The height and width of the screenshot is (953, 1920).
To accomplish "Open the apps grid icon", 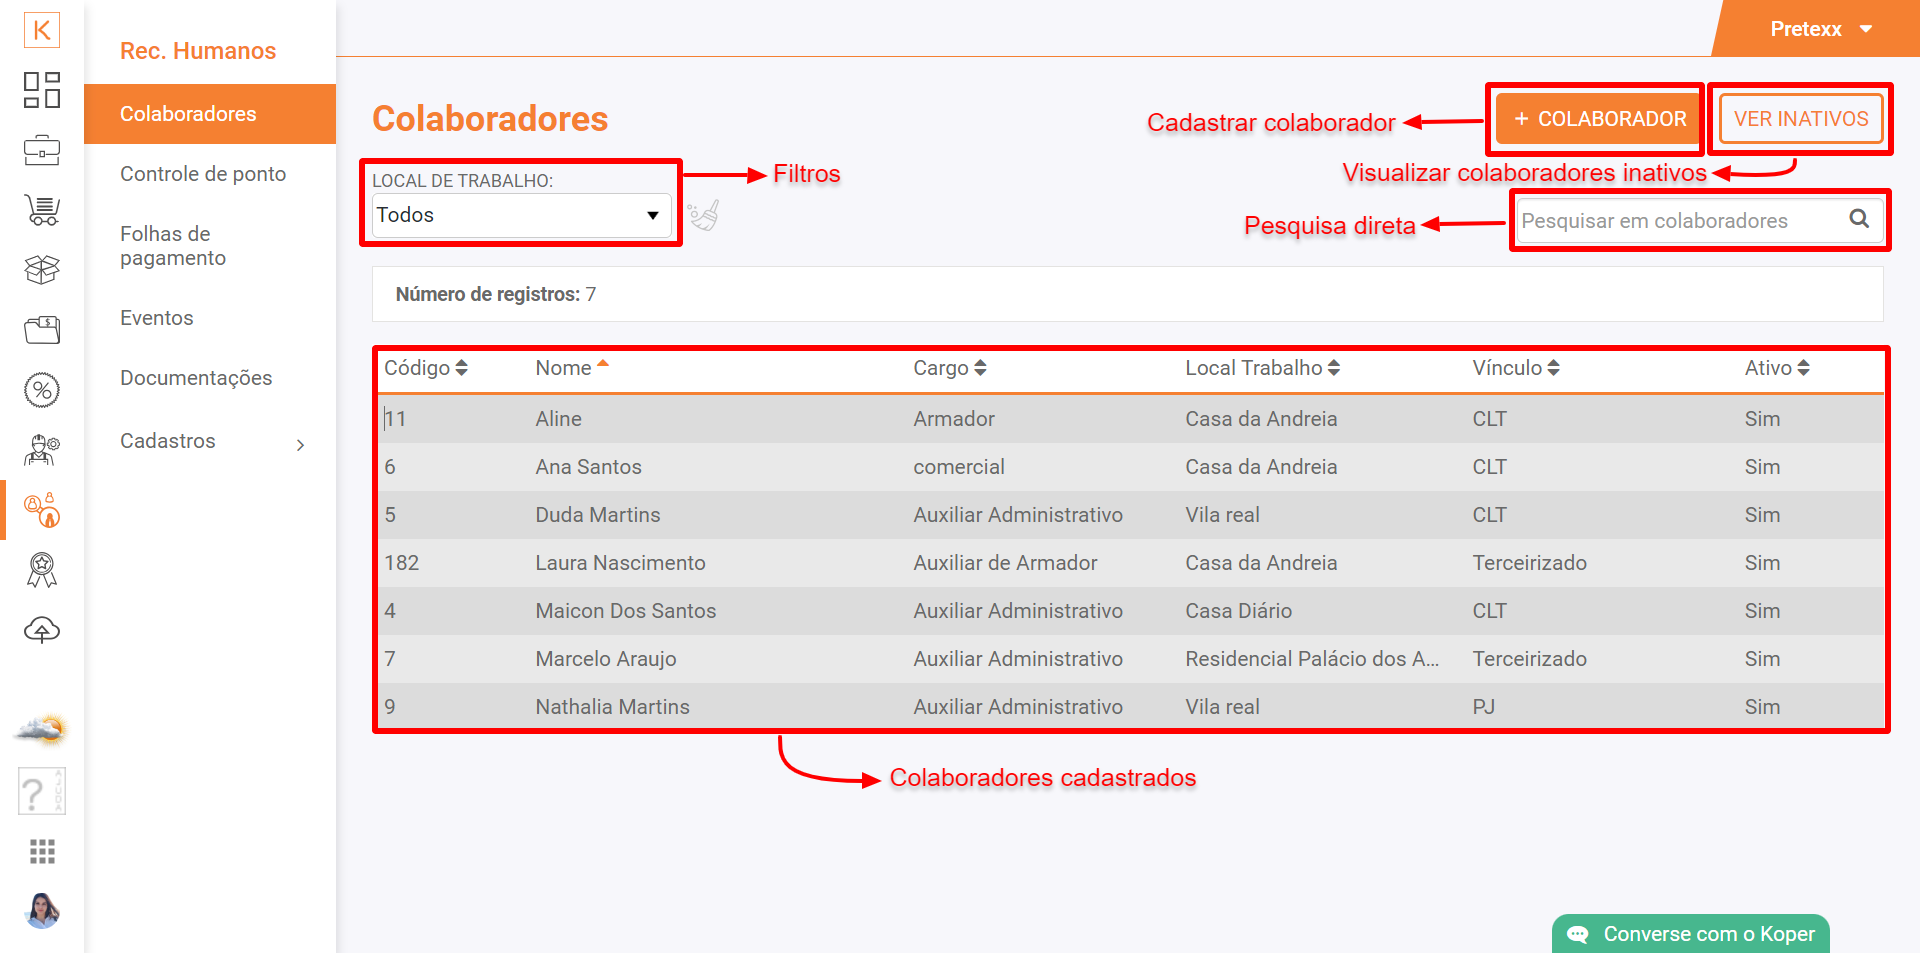I will [42, 851].
